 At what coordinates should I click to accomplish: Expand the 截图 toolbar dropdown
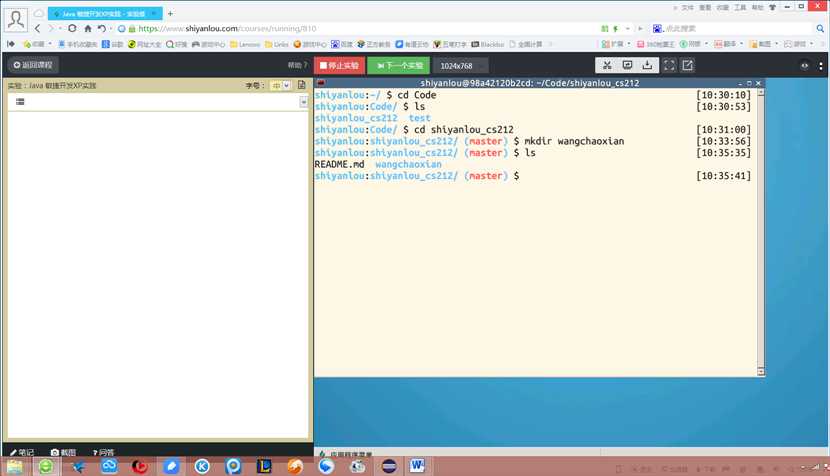[x=777, y=44]
